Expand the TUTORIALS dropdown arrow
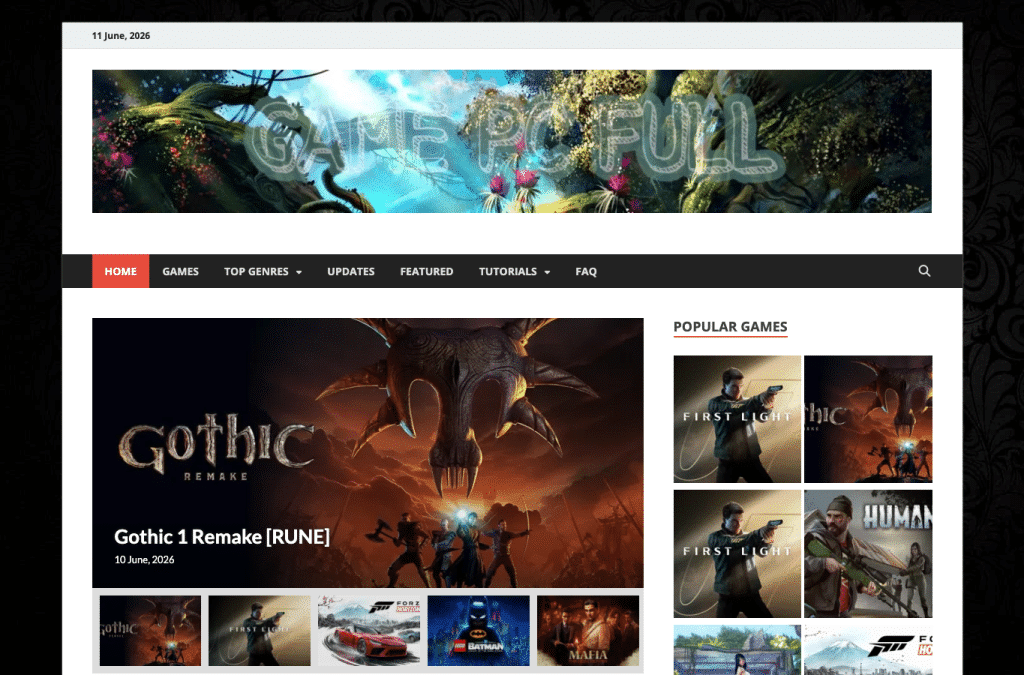 tap(547, 272)
